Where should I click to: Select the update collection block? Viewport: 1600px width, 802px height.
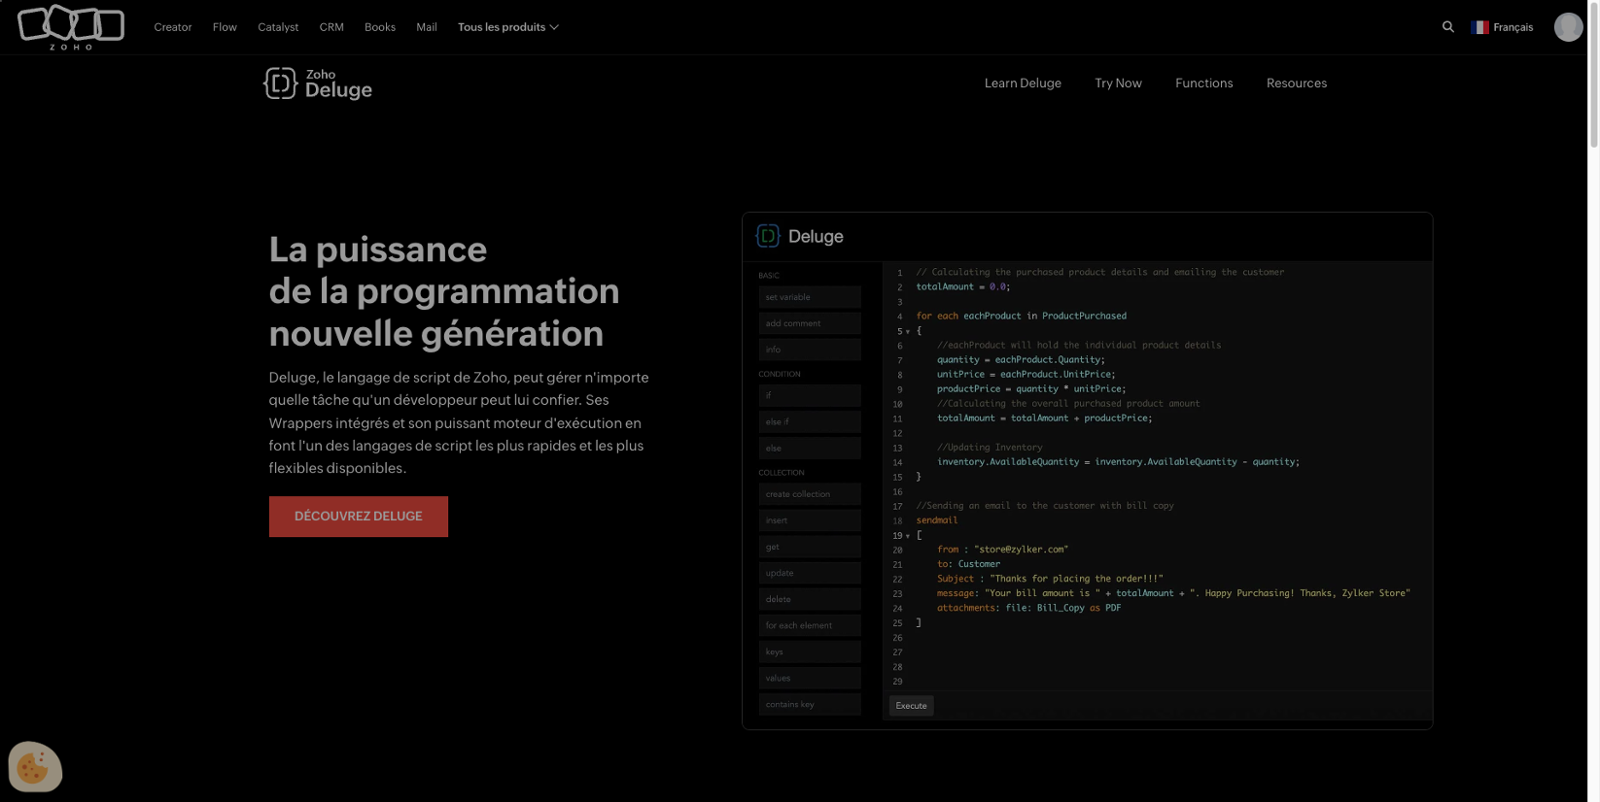coord(809,573)
